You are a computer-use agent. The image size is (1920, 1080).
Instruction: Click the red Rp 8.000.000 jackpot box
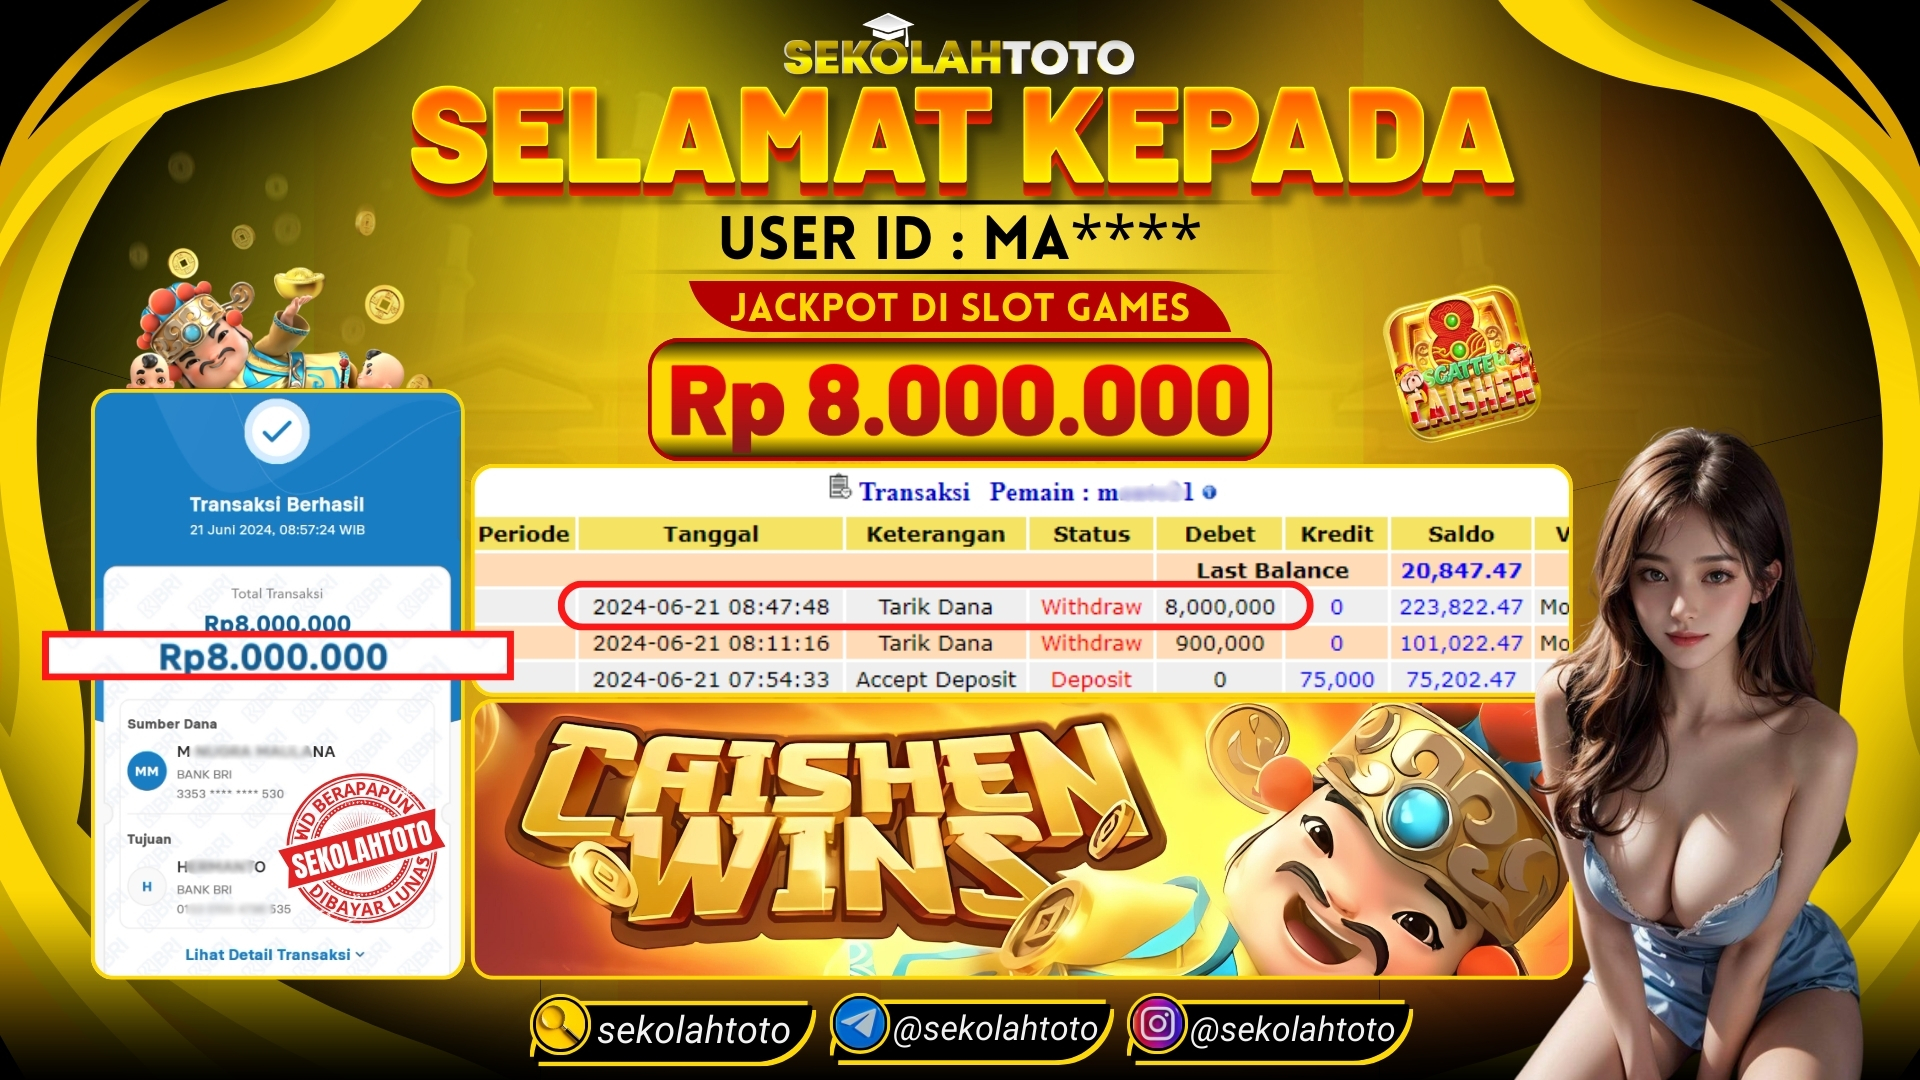(x=959, y=400)
